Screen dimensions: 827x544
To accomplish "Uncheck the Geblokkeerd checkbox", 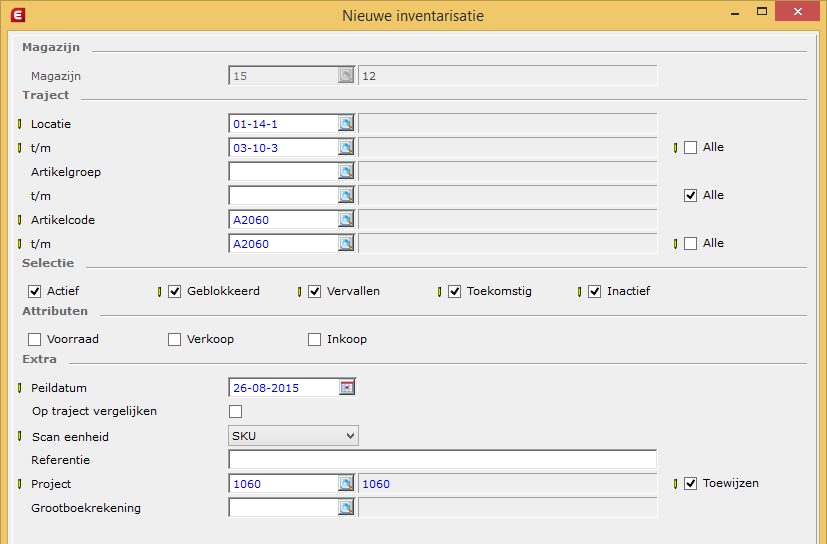I will click(175, 291).
